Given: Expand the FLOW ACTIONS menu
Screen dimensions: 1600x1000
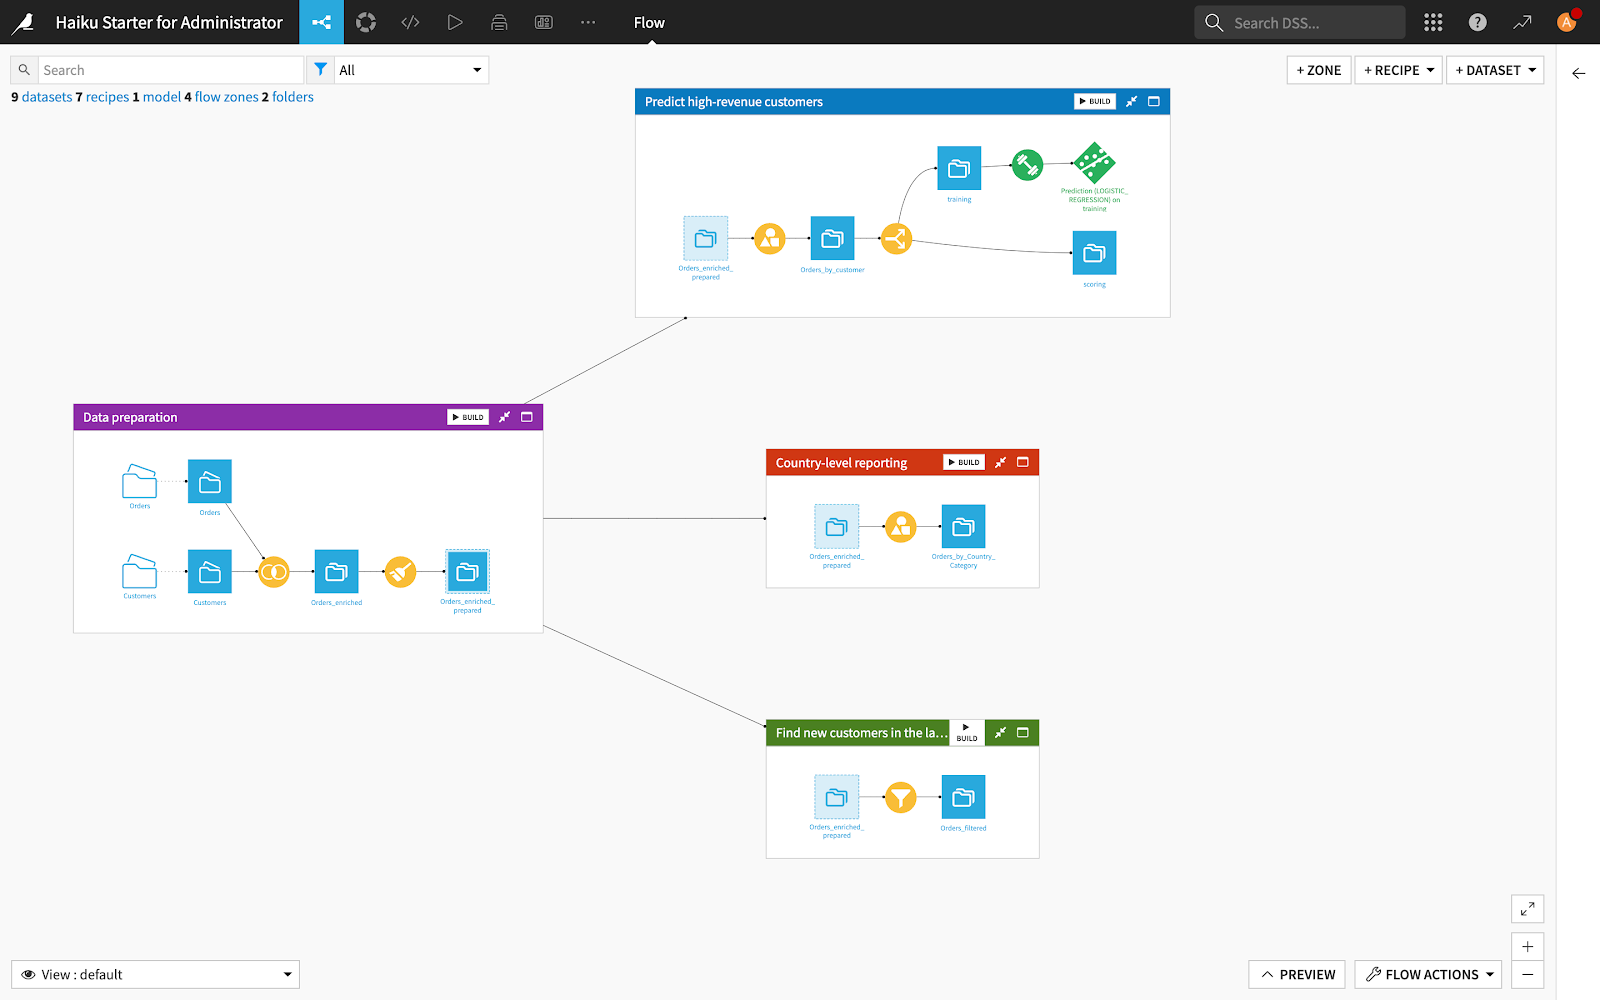Looking at the screenshot, I should [1429, 974].
